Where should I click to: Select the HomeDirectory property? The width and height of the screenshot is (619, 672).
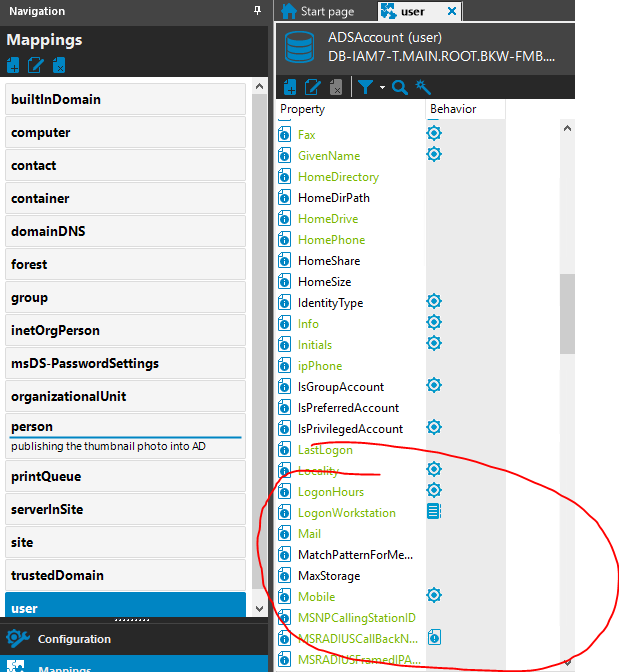tap(338, 177)
